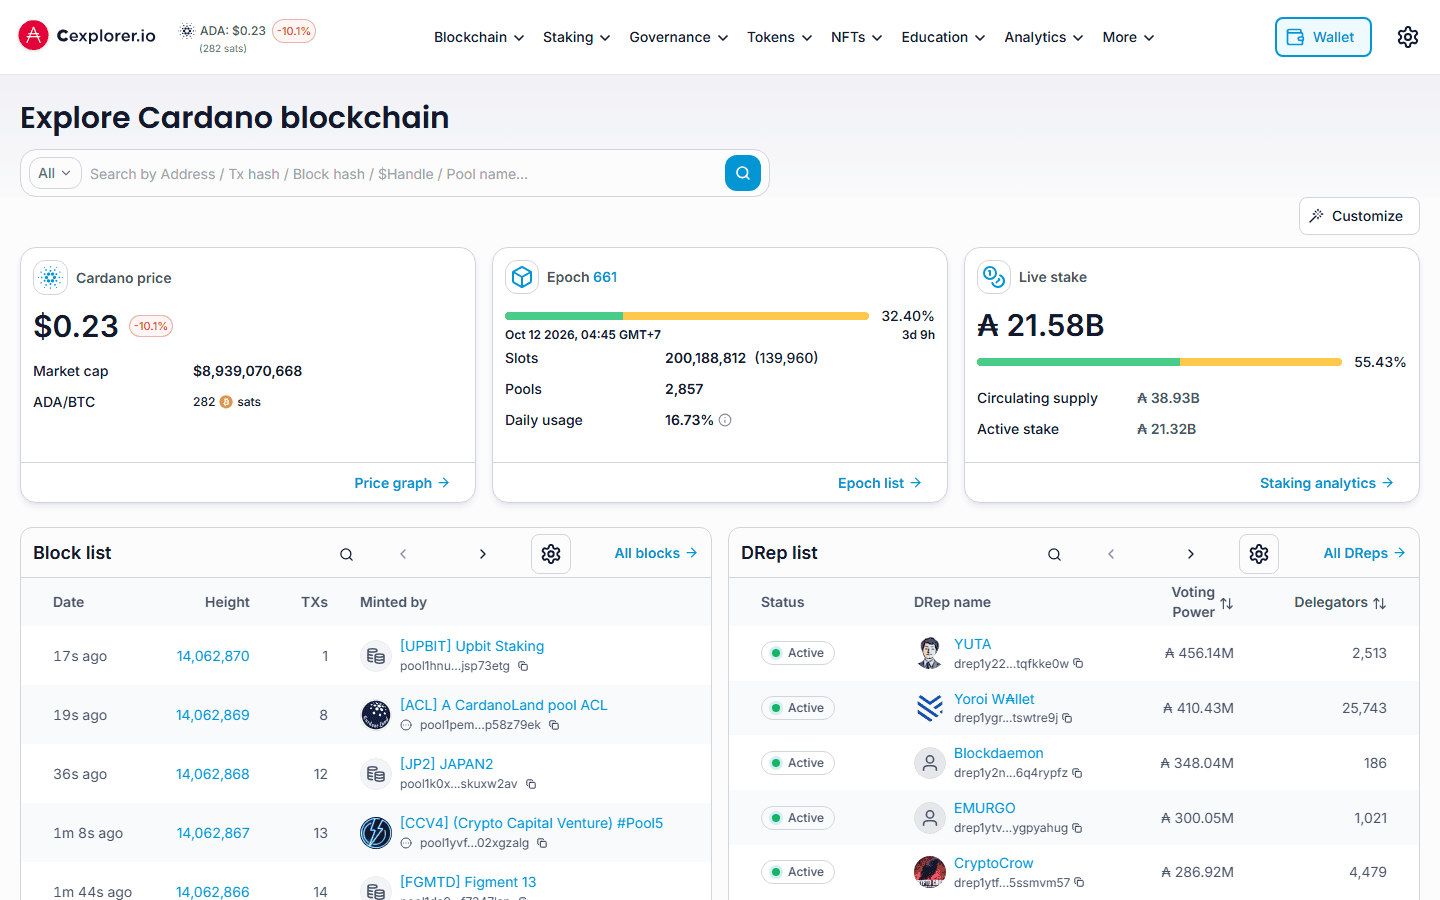Open the Price graph link
The width and height of the screenshot is (1440, 900).
coord(402,483)
